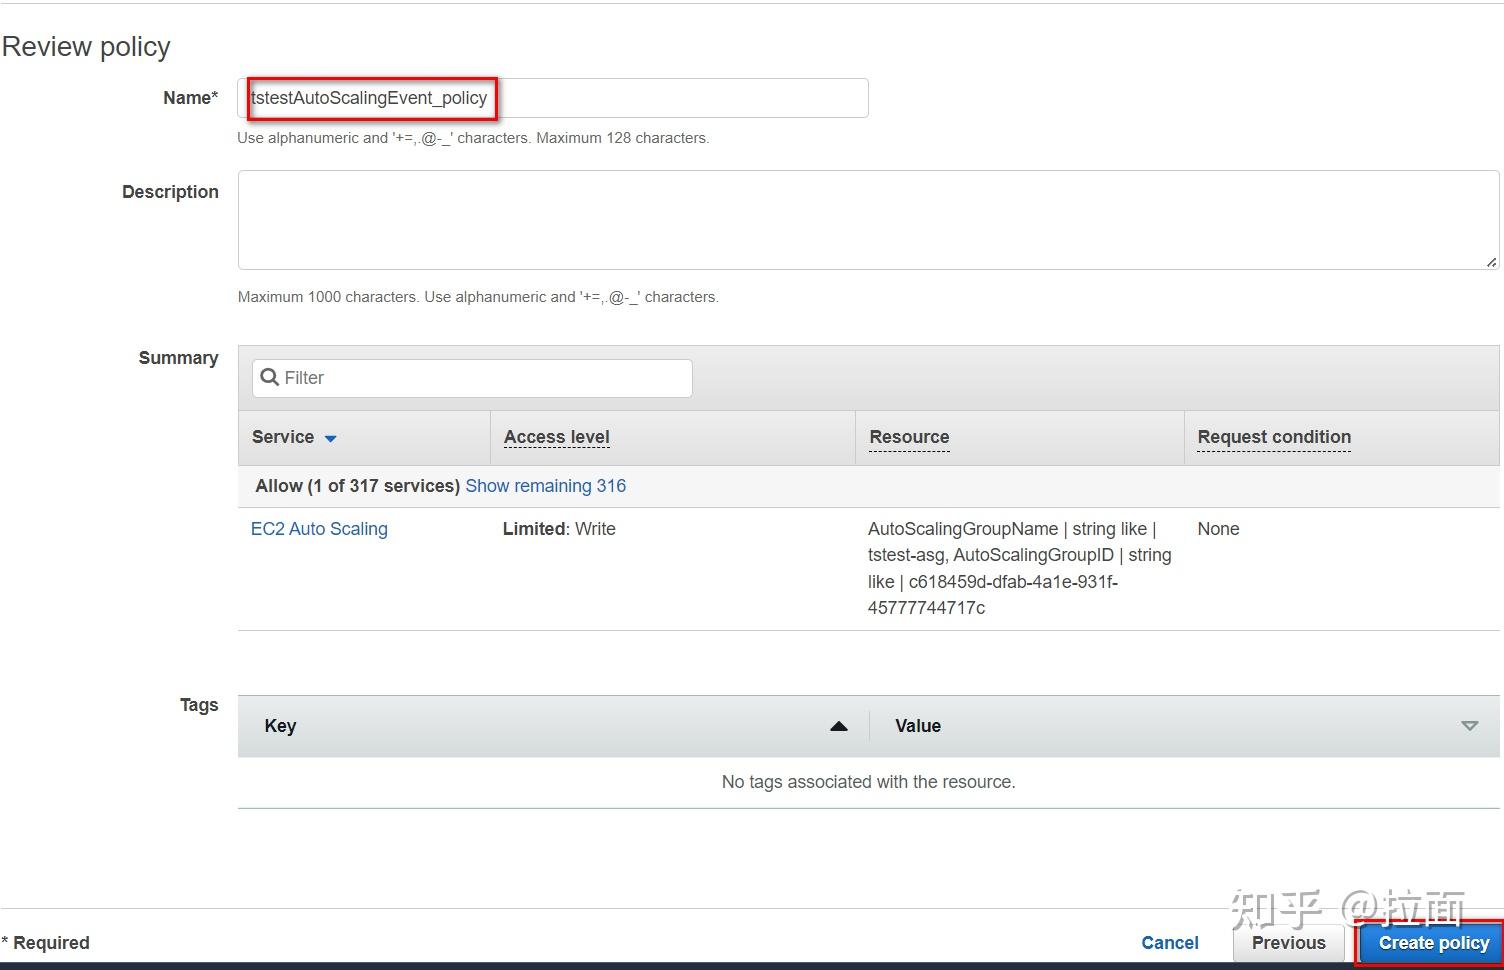
Task: Click the Request condition column header
Action: tap(1273, 437)
